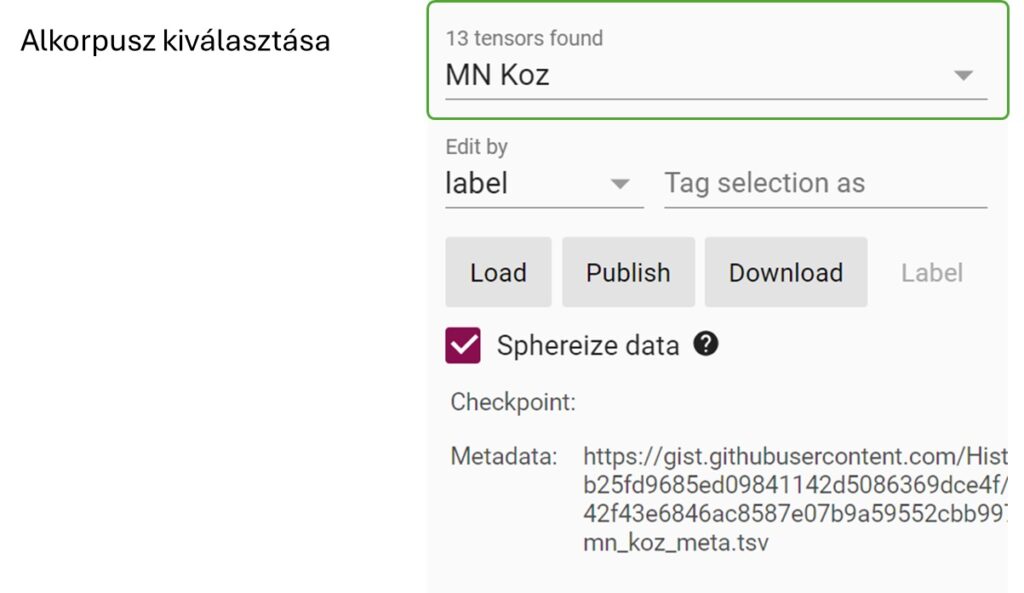The height and width of the screenshot is (593, 1024).
Task: Click the small arrow next to label
Action: pos(619,184)
